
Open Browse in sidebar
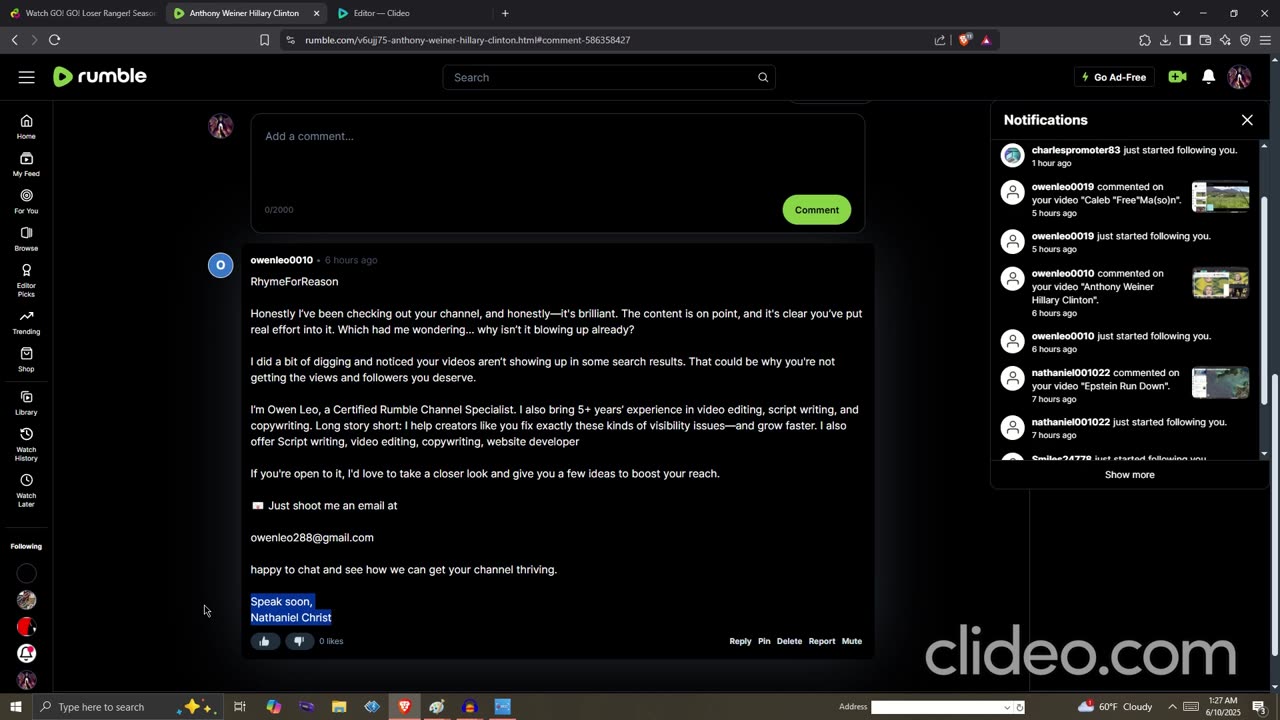pos(26,238)
